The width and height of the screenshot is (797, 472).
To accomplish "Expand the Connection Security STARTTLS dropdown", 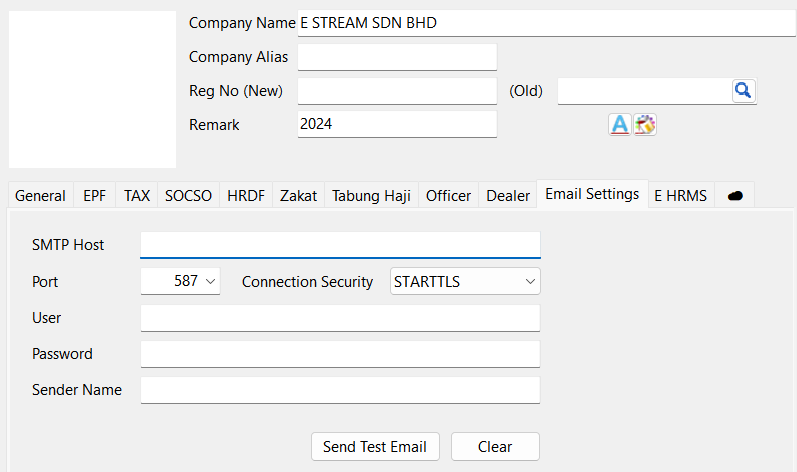I will pyautogui.click(x=465, y=281).
